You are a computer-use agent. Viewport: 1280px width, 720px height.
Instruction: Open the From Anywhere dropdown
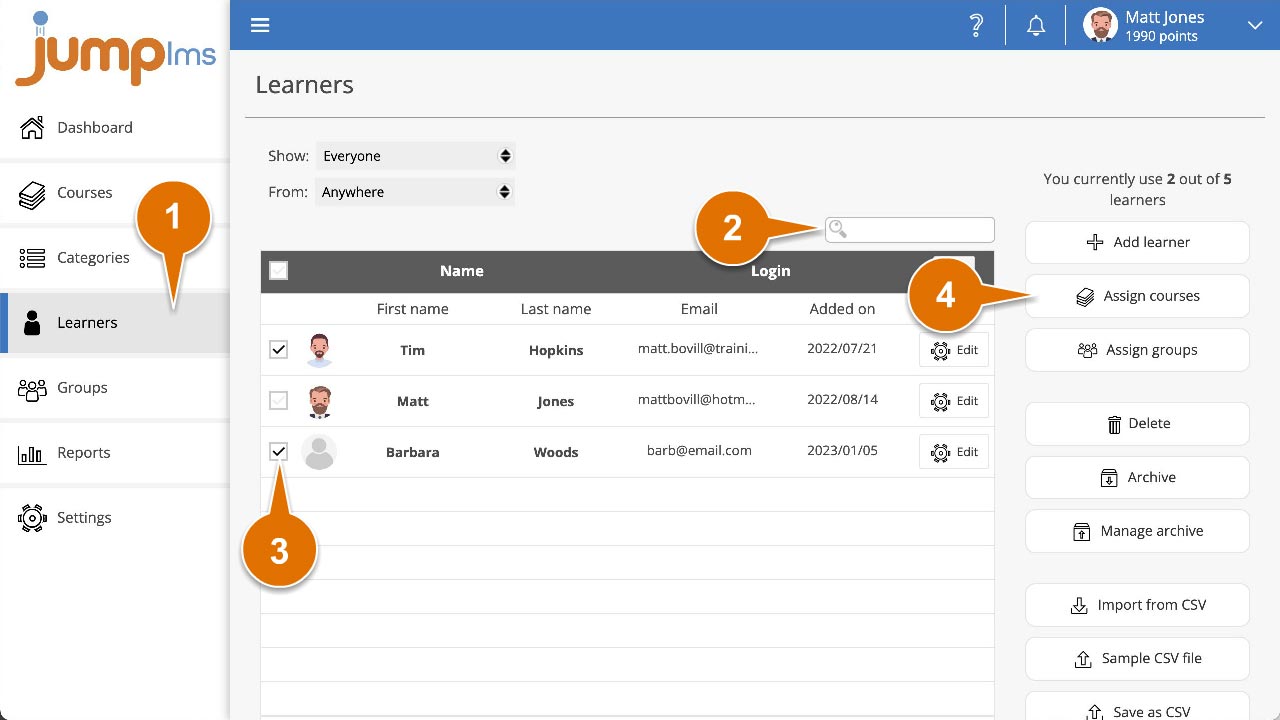coord(415,192)
